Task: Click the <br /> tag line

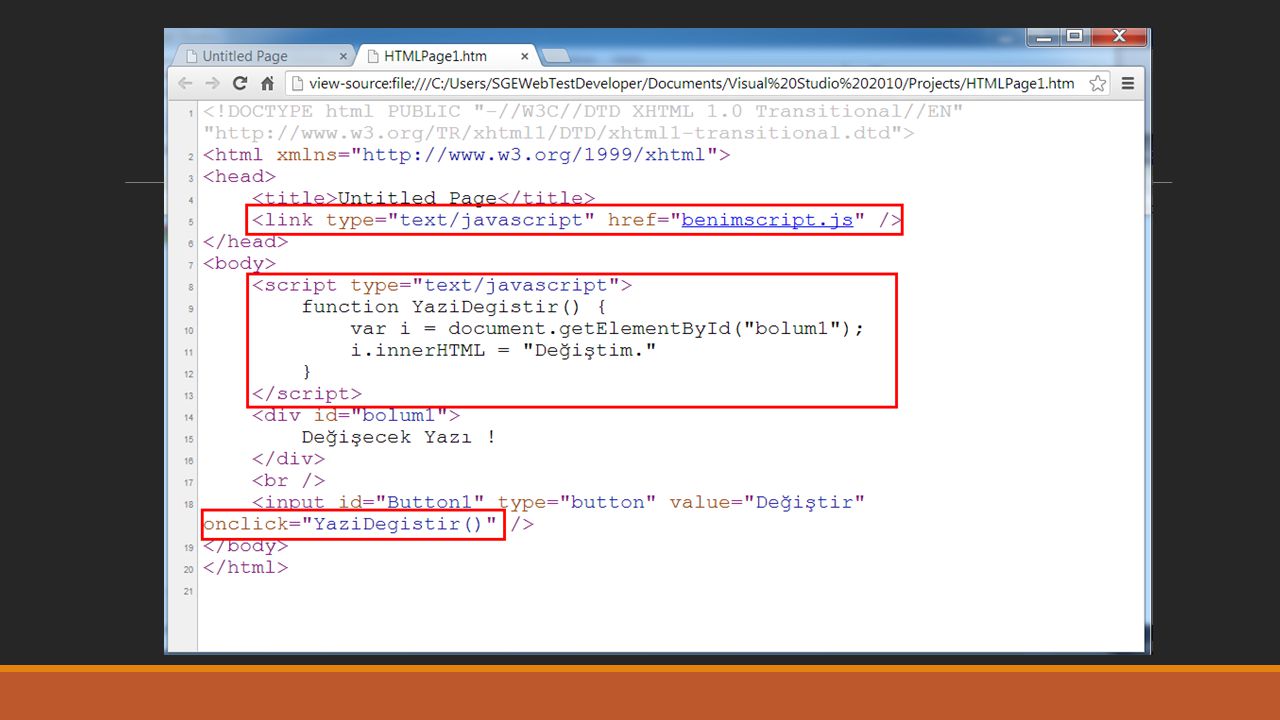Action: tap(288, 481)
